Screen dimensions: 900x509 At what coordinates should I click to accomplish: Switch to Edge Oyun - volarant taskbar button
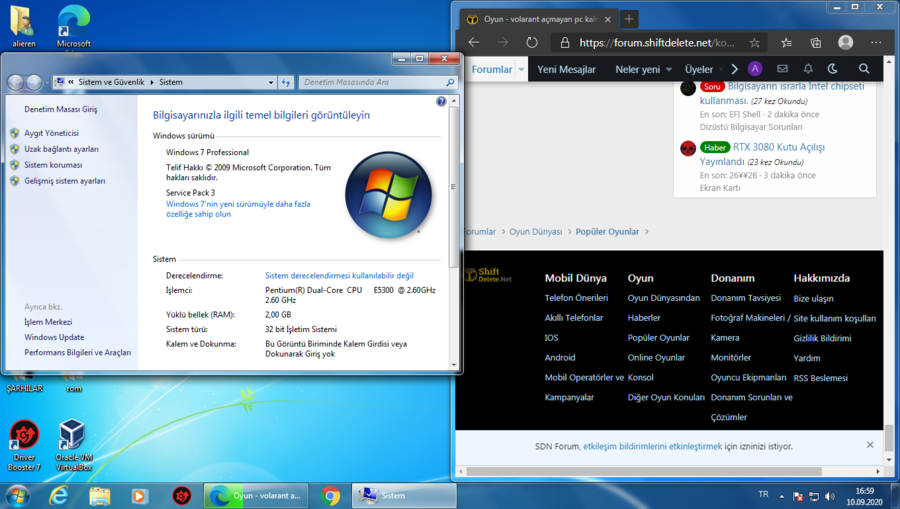point(256,496)
